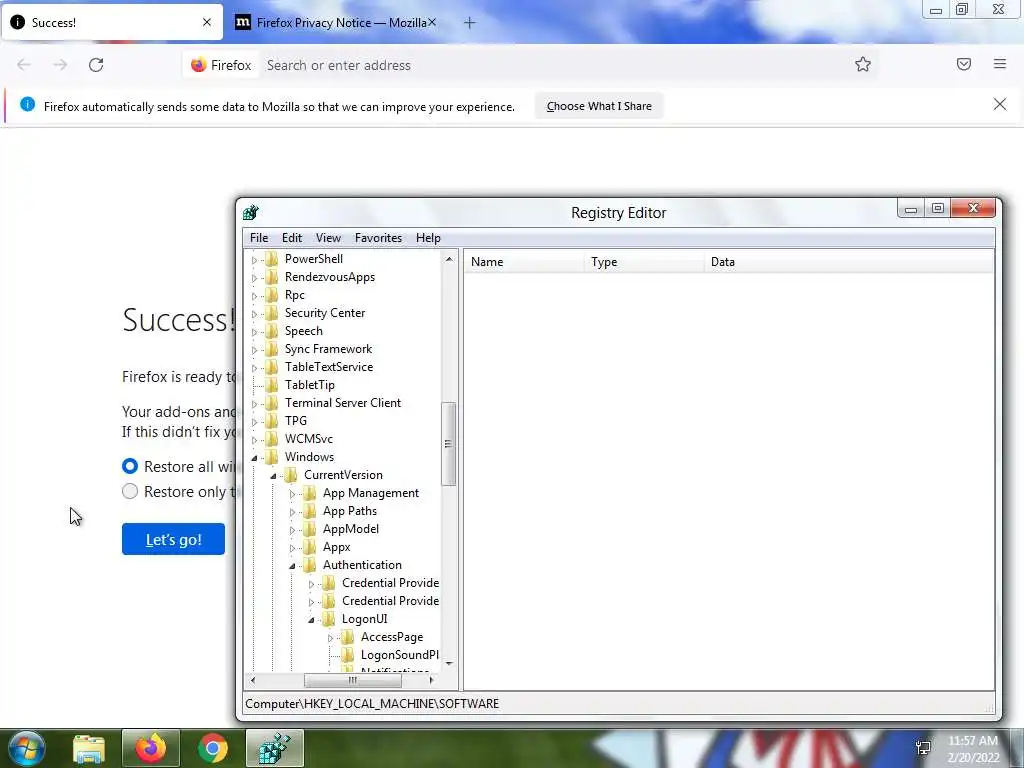Click the Registry Editor title bar icon

tap(251, 212)
